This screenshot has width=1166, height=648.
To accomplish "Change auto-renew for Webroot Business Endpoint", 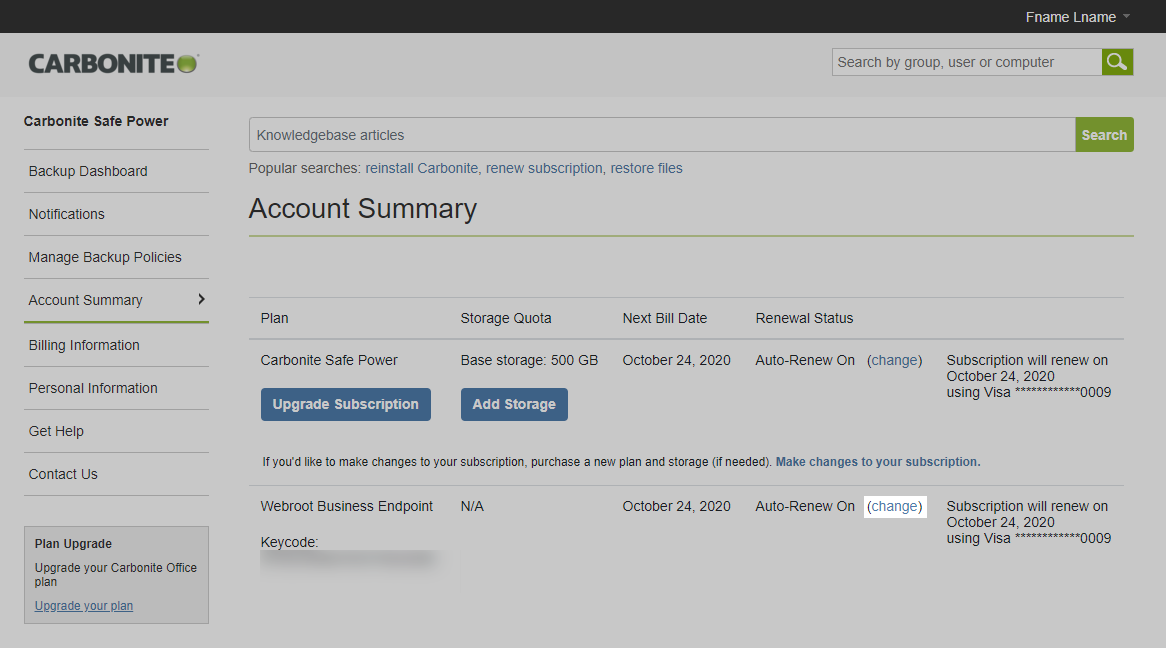I will [894, 506].
